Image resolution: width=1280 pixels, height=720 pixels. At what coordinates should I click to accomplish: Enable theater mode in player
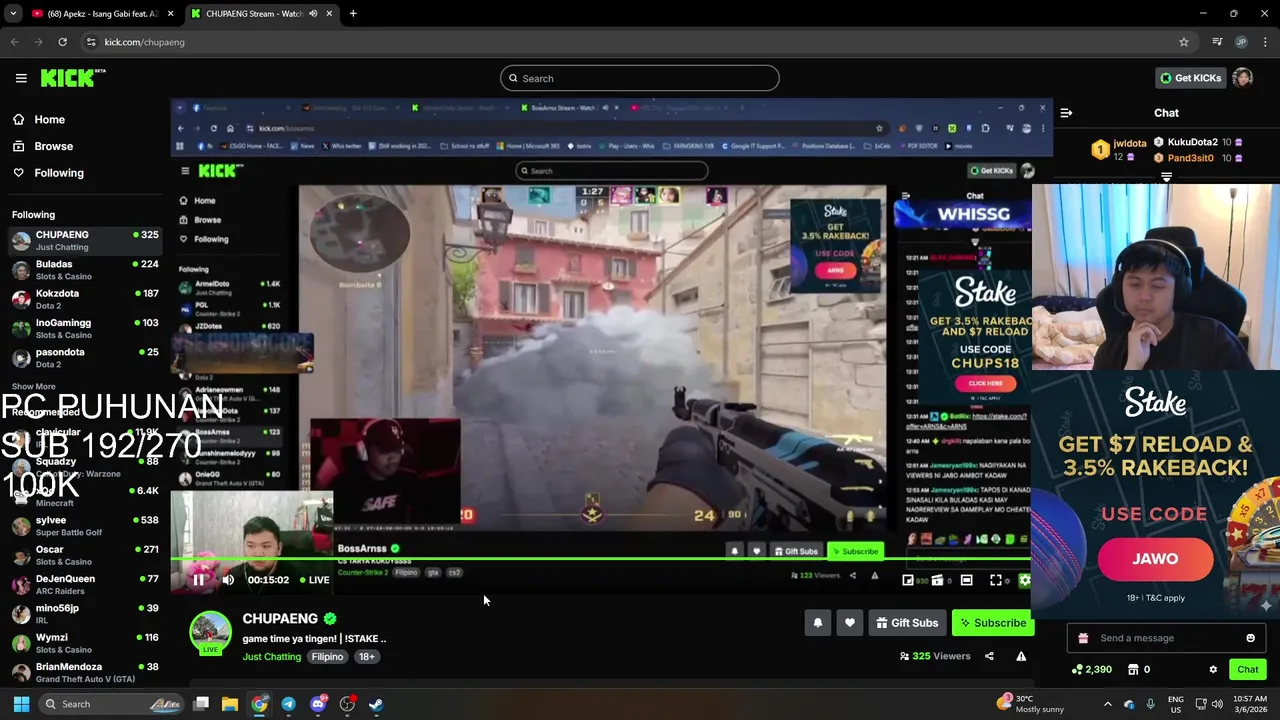(x=967, y=580)
